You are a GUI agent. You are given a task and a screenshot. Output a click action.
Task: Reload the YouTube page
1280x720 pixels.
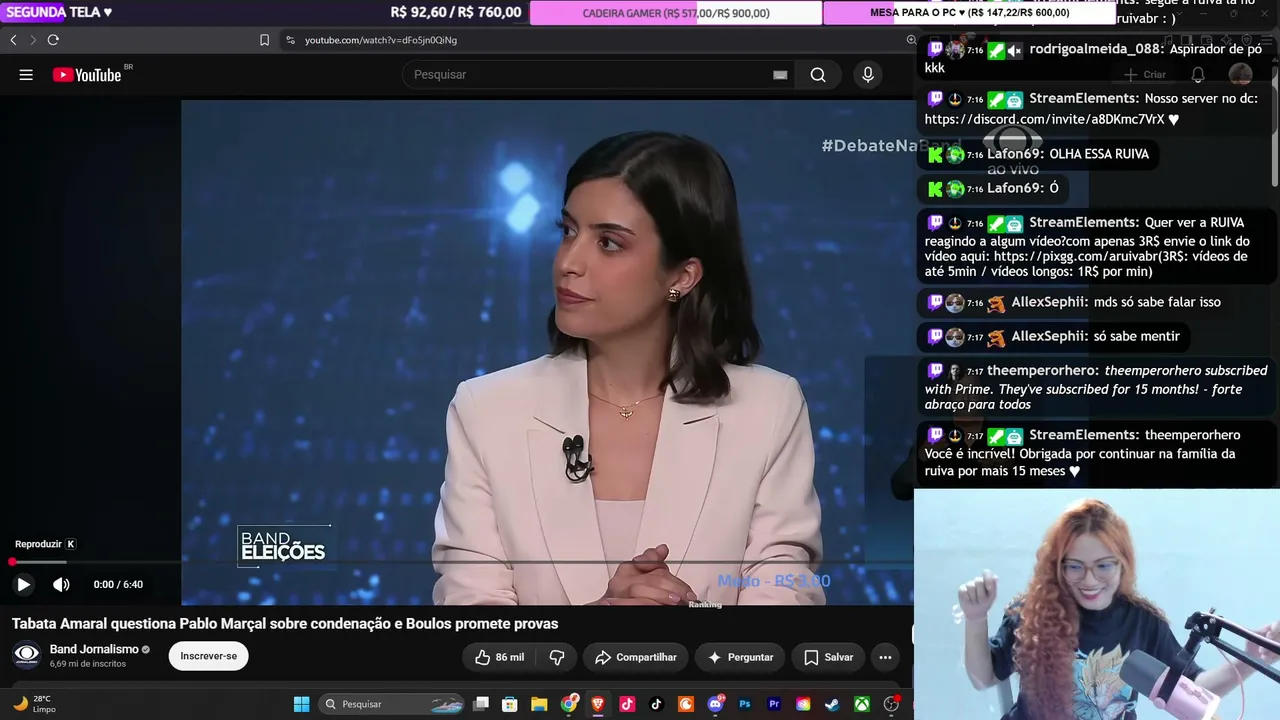[53, 40]
